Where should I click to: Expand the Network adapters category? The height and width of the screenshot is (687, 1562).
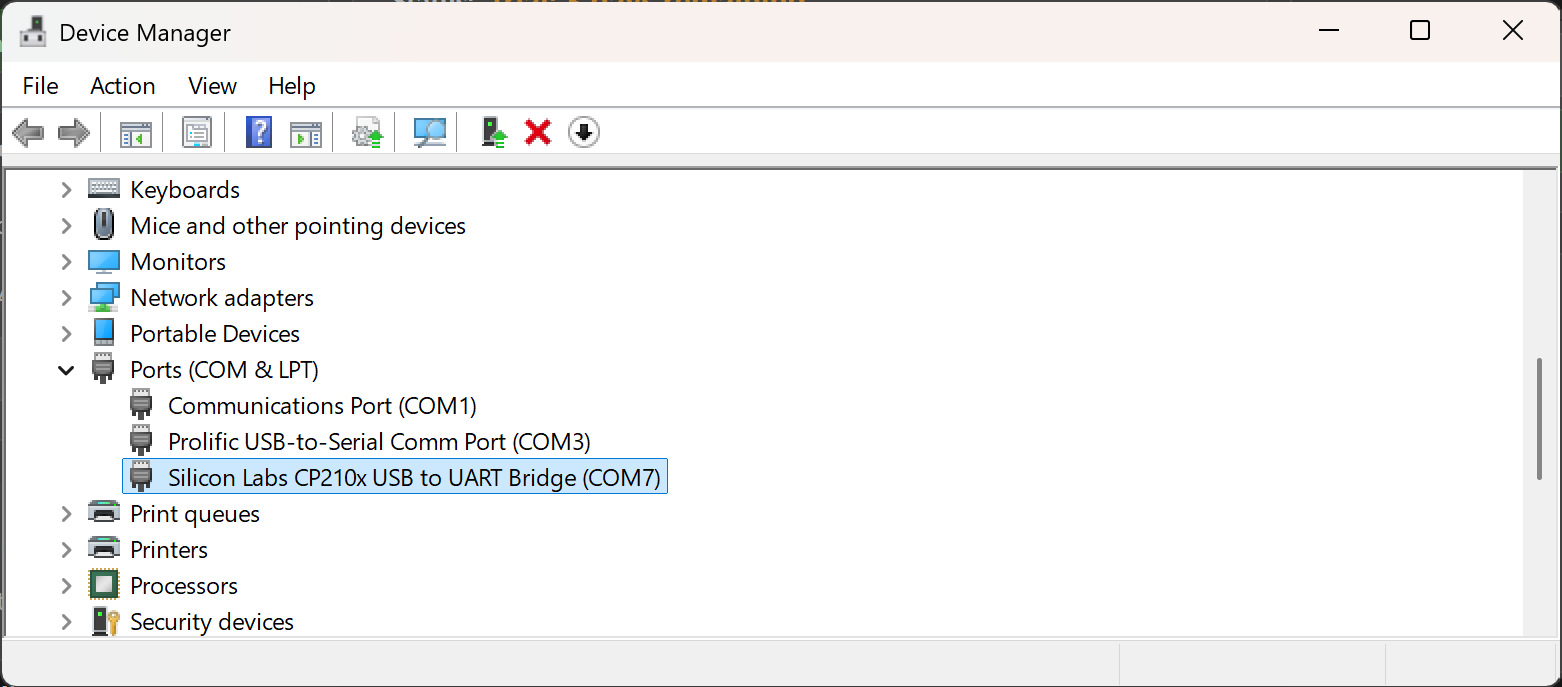click(66, 297)
